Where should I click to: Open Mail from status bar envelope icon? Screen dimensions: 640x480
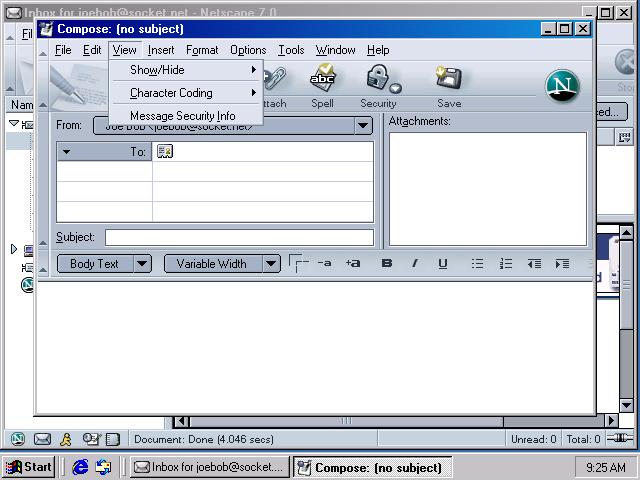(42, 439)
